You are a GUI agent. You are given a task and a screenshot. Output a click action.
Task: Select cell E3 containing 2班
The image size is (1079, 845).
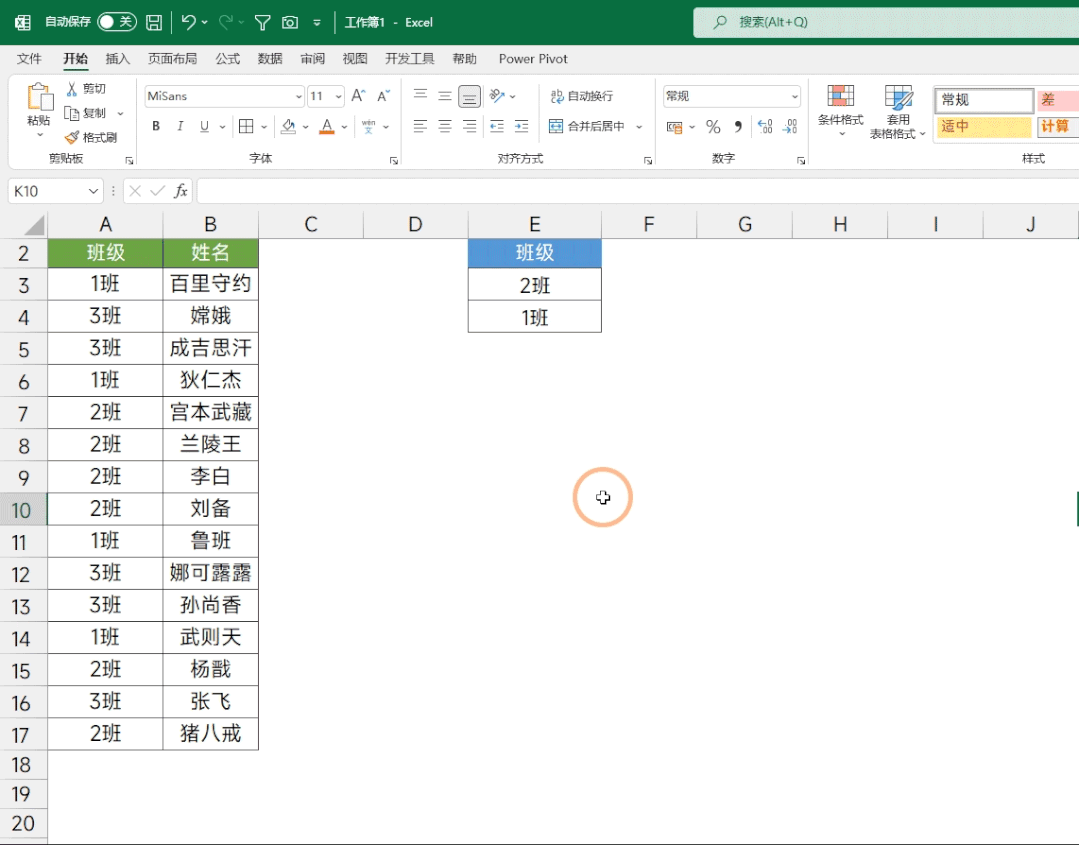[x=534, y=285]
